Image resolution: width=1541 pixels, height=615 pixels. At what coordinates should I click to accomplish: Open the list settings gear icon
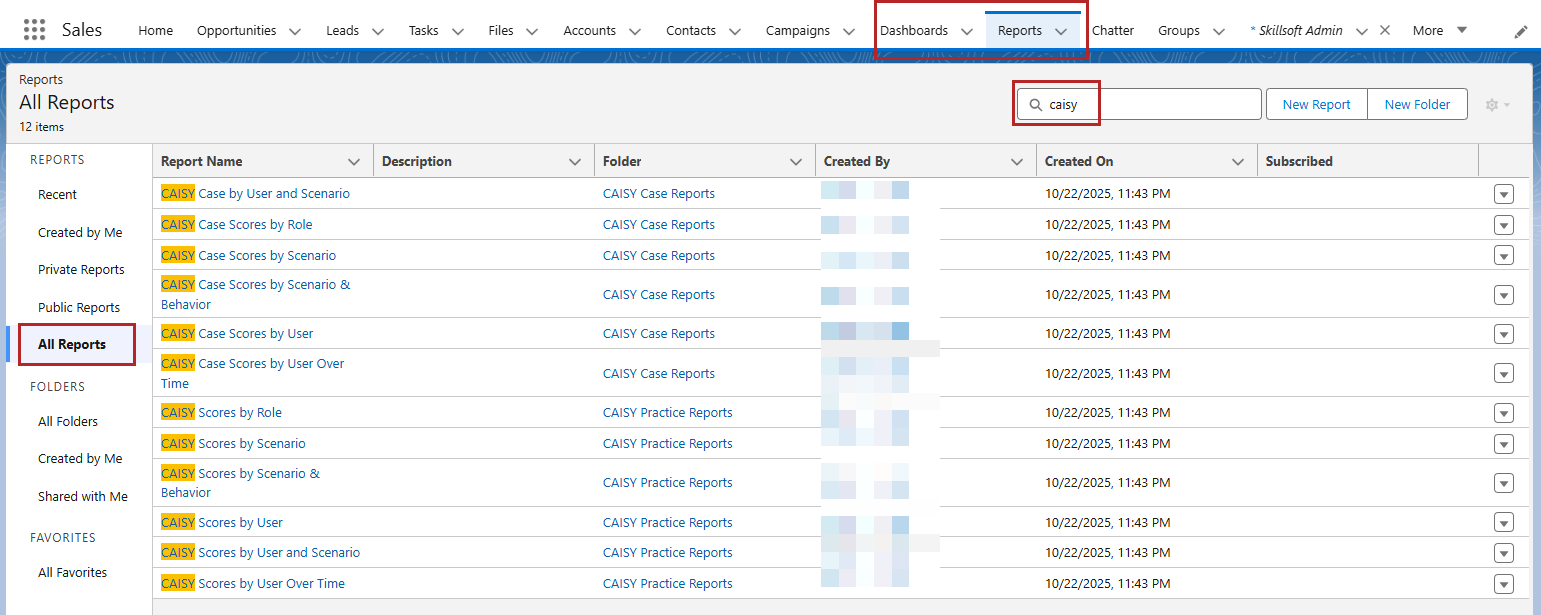point(1496,105)
